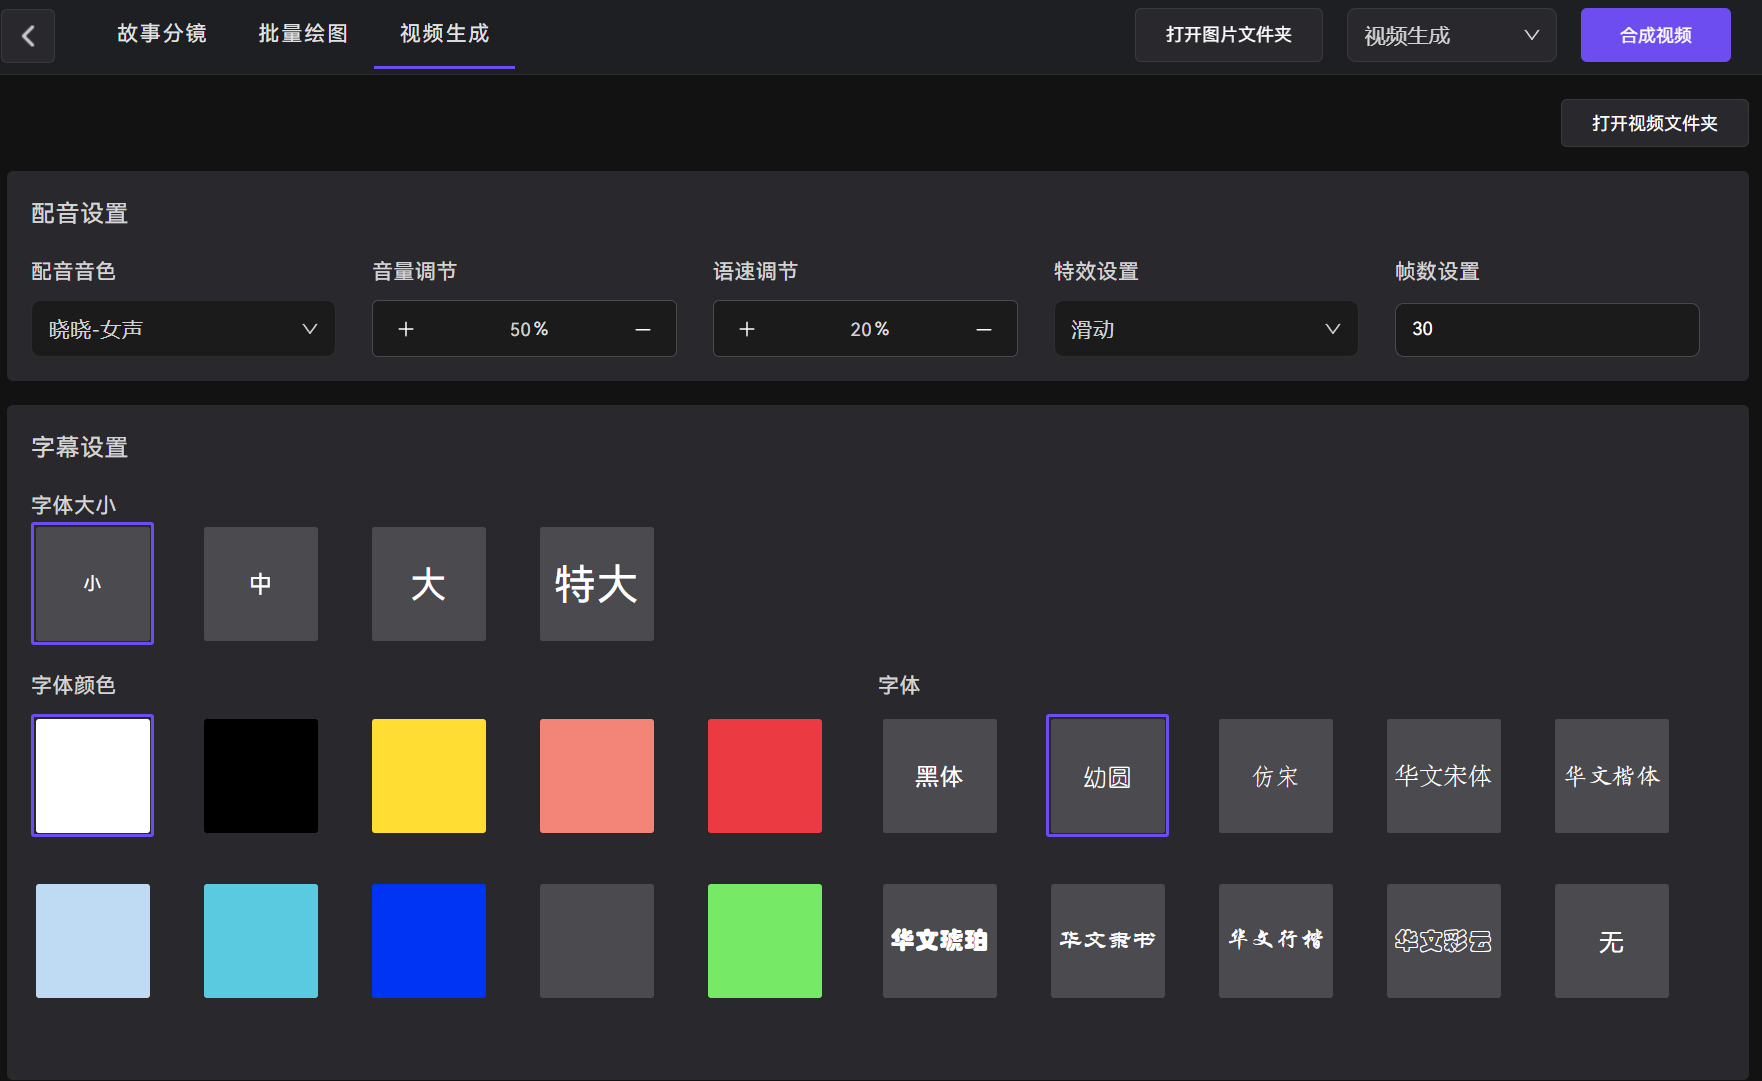Increase speech rate with 语速调节 plus icon
The width and height of the screenshot is (1762, 1081).
[747, 329]
